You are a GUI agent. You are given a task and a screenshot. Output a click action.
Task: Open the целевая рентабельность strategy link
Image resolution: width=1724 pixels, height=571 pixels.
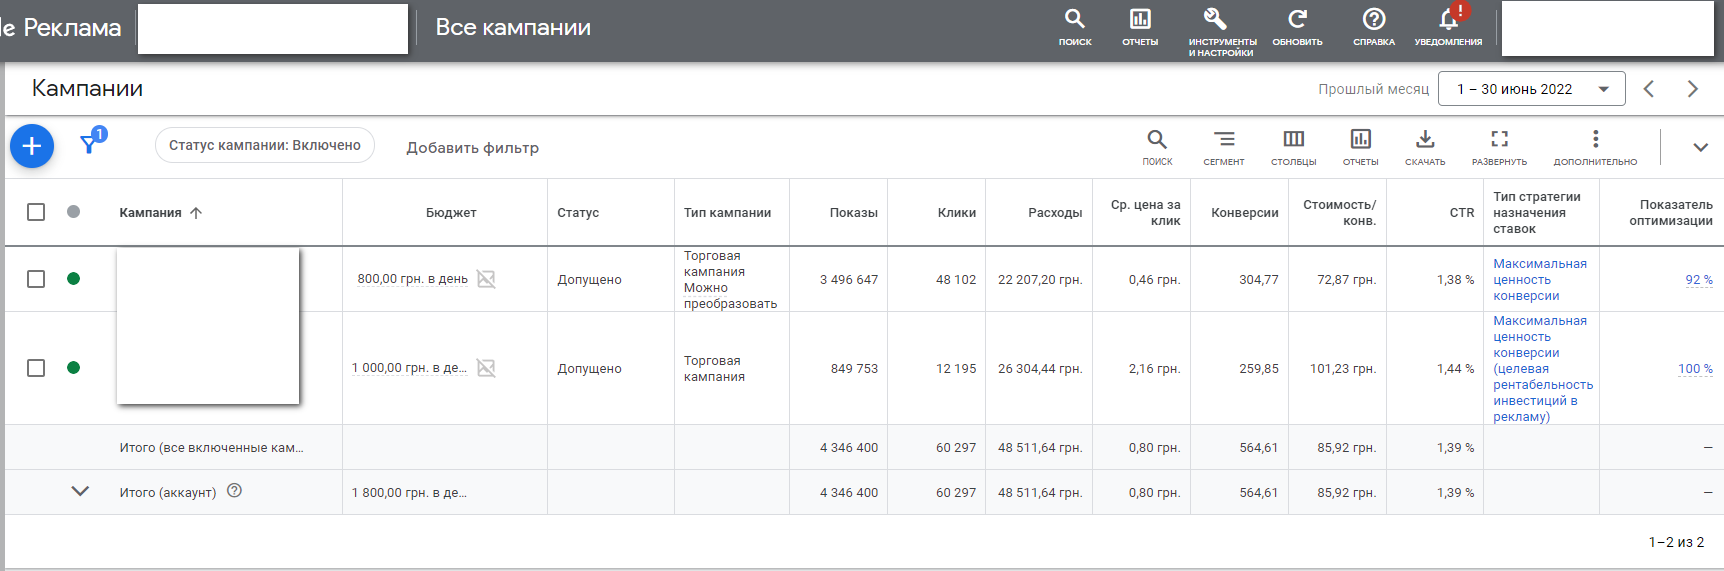pyautogui.click(x=1543, y=369)
